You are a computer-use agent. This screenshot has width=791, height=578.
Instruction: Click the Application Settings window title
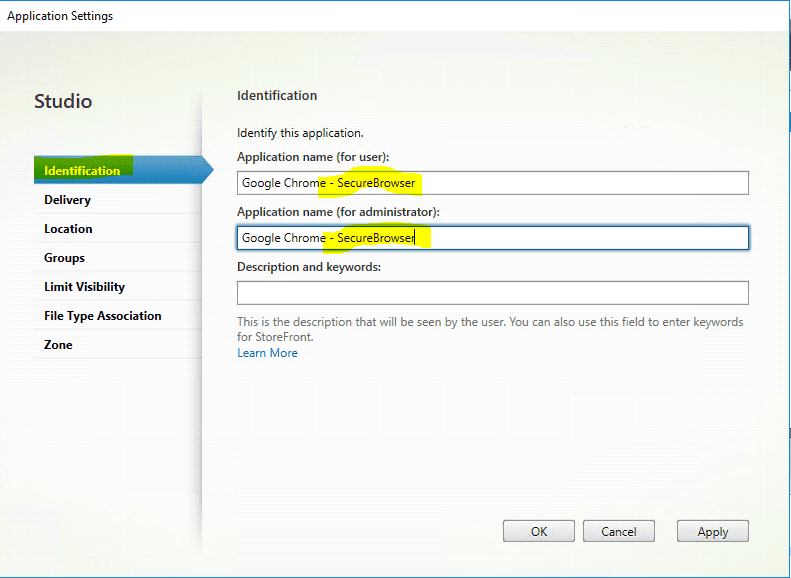click(60, 16)
